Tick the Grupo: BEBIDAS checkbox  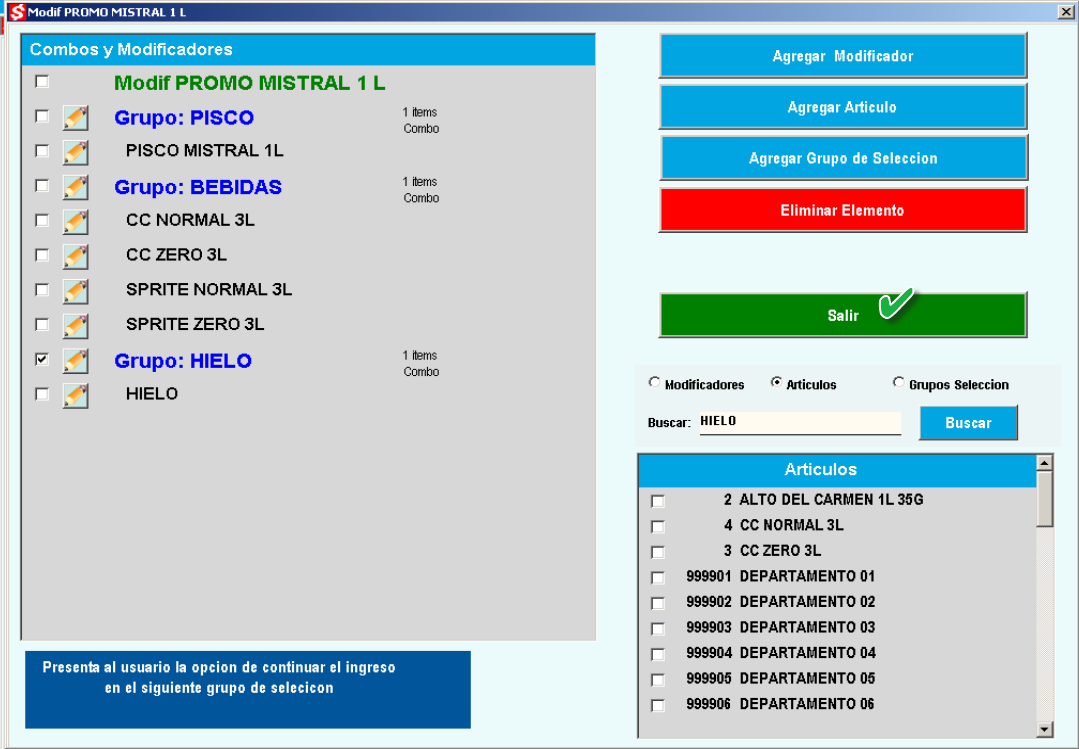(x=42, y=185)
